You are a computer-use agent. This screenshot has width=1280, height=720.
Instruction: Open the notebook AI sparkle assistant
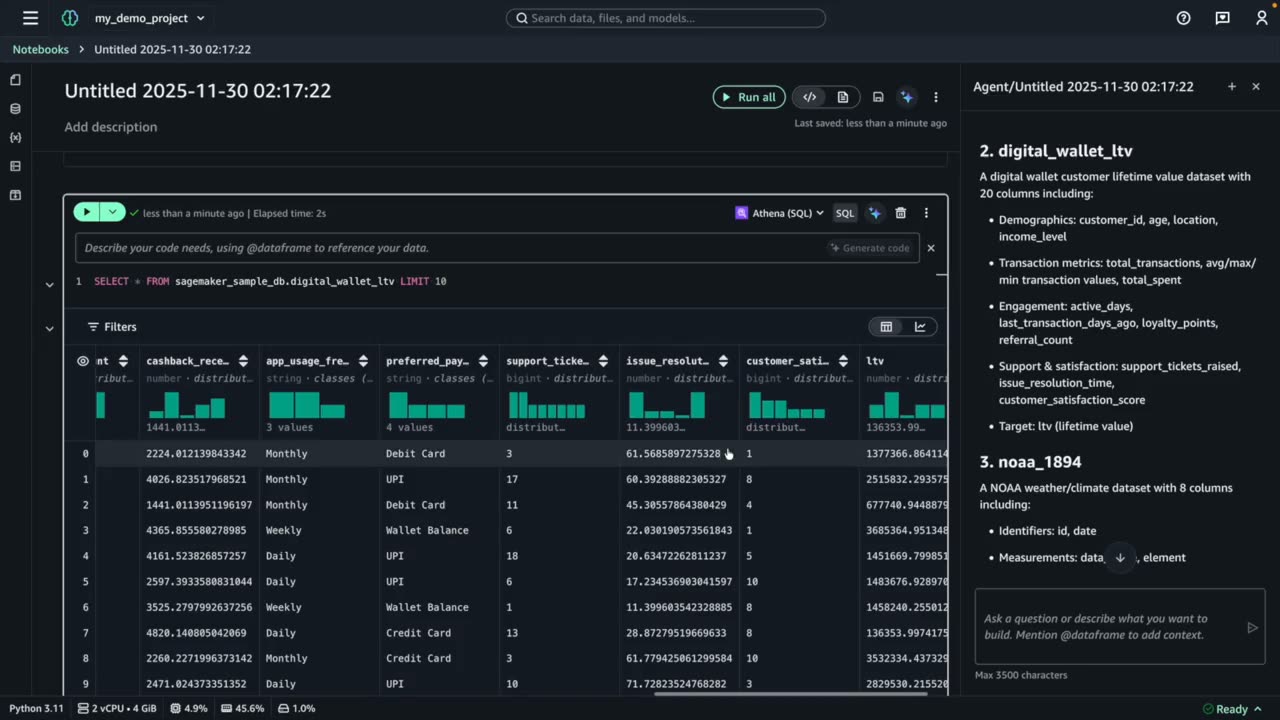point(907,97)
